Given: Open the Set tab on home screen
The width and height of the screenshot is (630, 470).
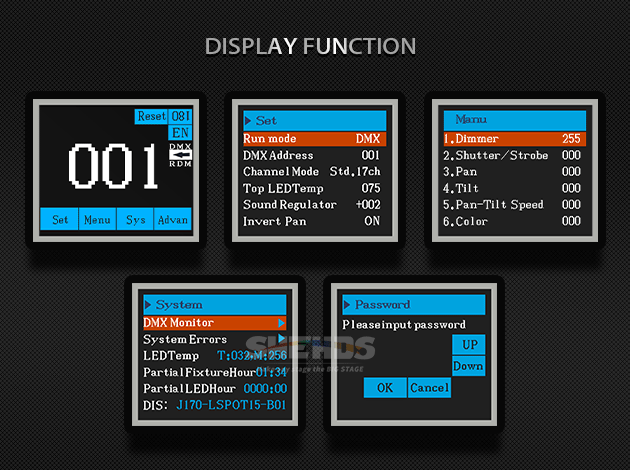Looking at the screenshot, I should (x=60, y=220).
